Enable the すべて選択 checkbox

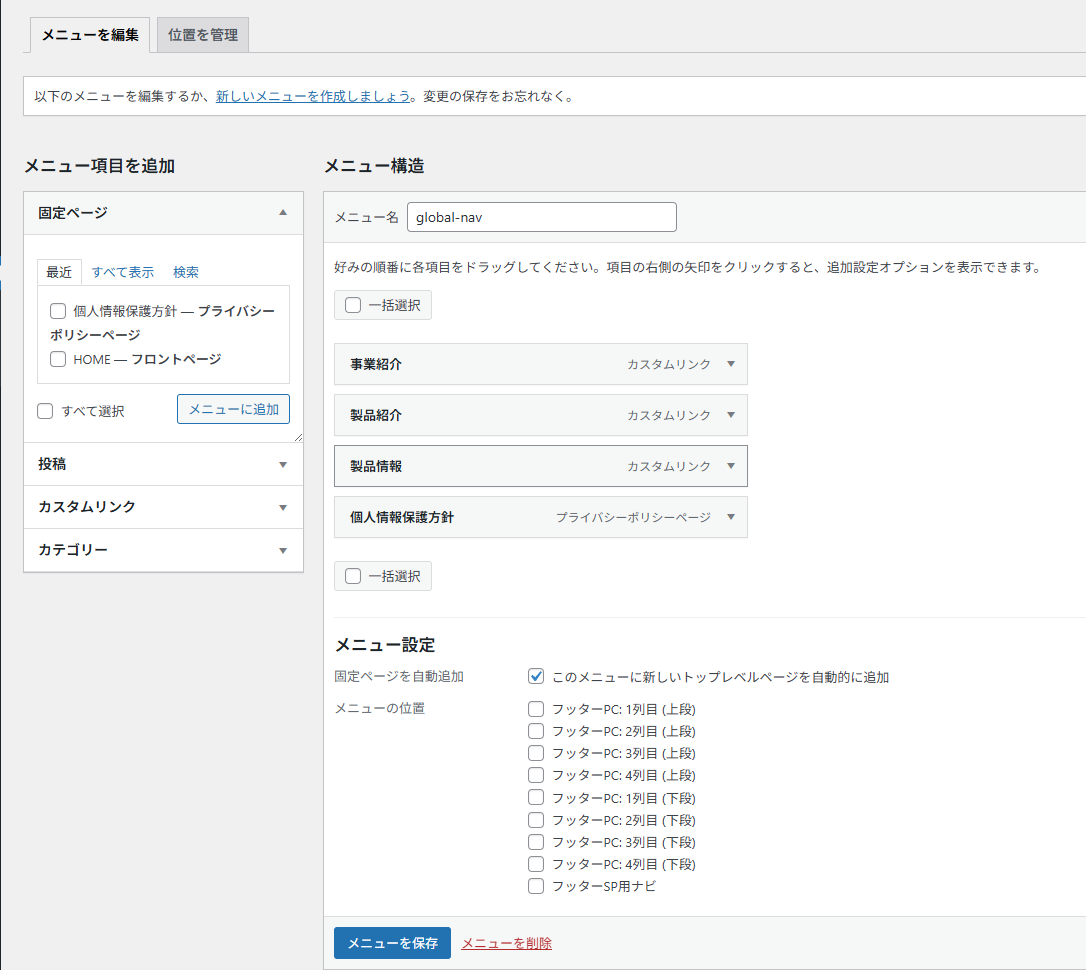pyautogui.click(x=43, y=411)
